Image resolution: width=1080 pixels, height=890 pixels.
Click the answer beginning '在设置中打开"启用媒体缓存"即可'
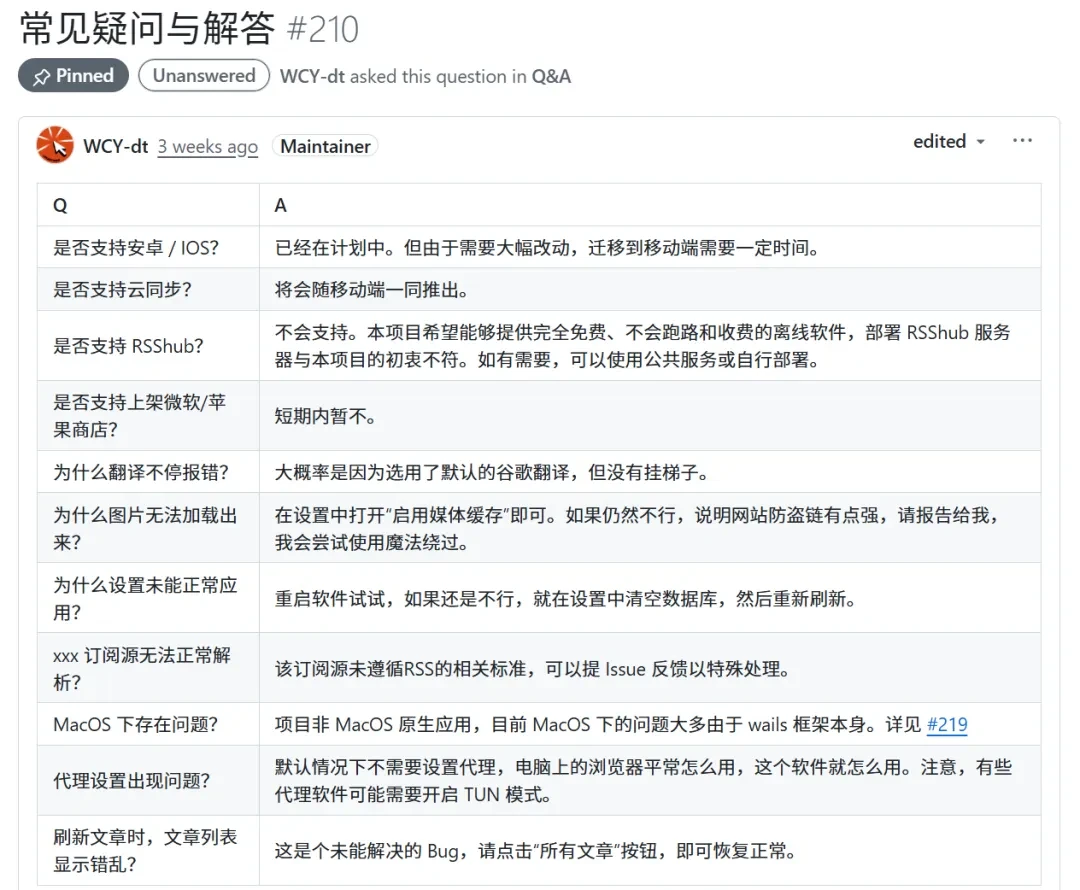pyautogui.click(x=637, y=528)
